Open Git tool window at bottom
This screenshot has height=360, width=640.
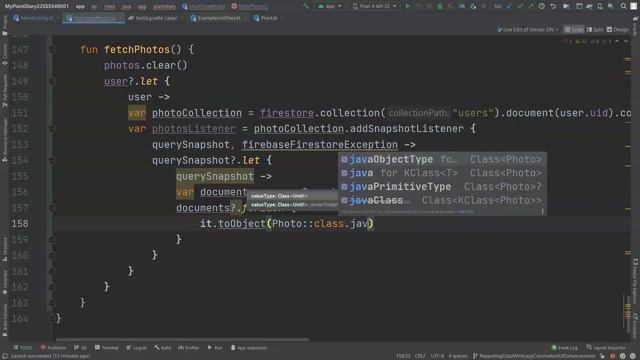point(80,348)
